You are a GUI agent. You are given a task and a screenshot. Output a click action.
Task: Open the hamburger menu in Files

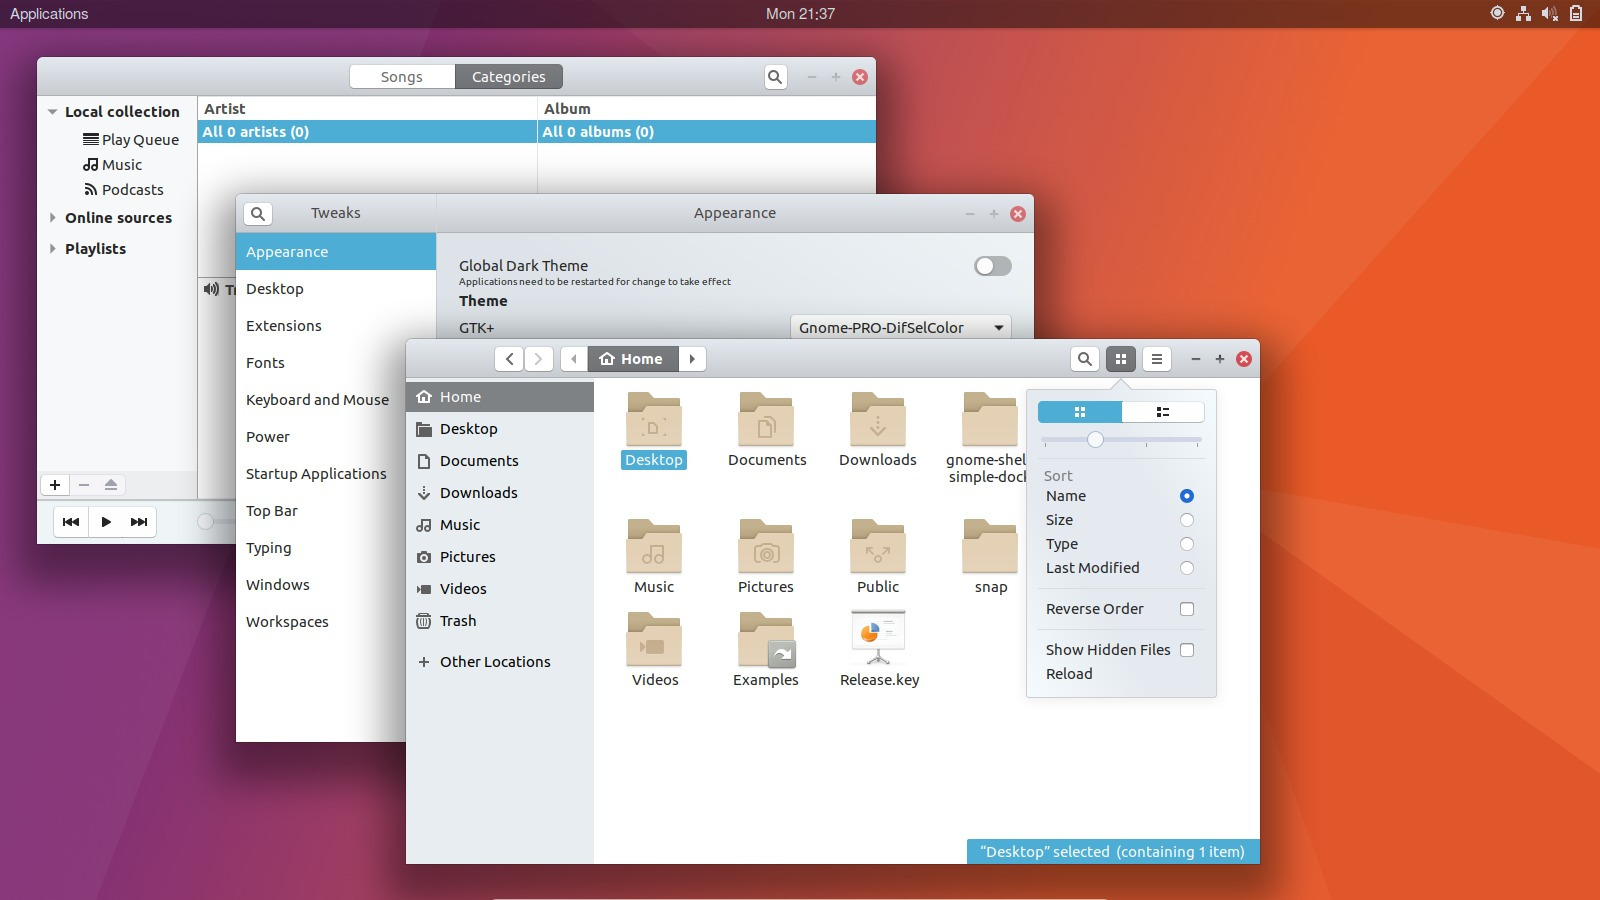[x=1157, y=359]
